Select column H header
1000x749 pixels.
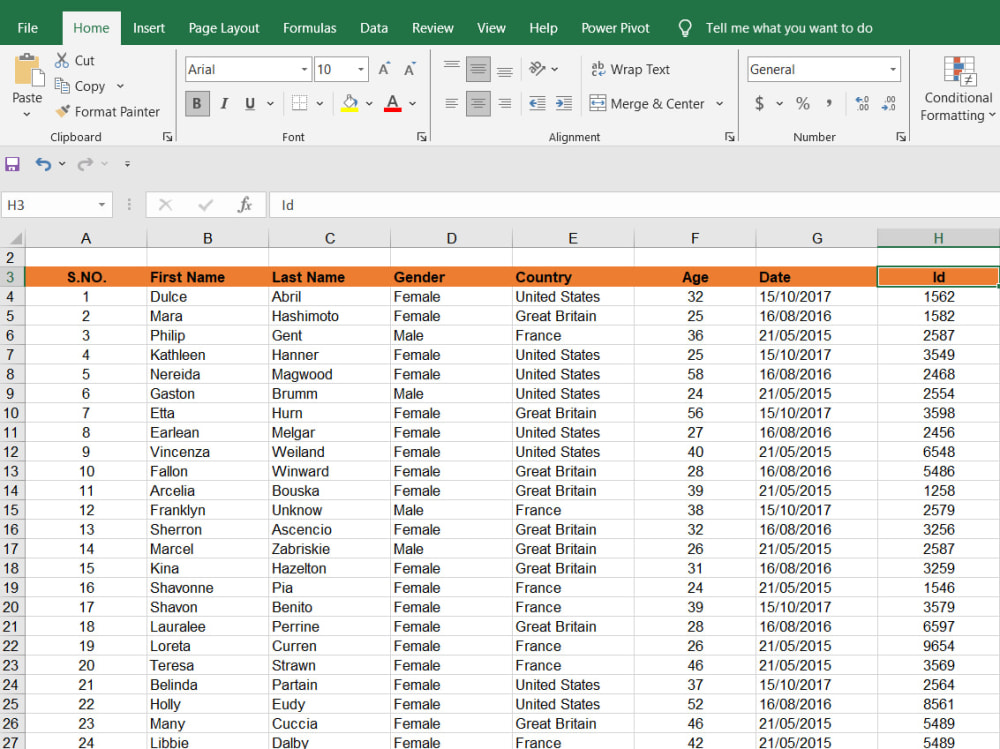point(938,239)
